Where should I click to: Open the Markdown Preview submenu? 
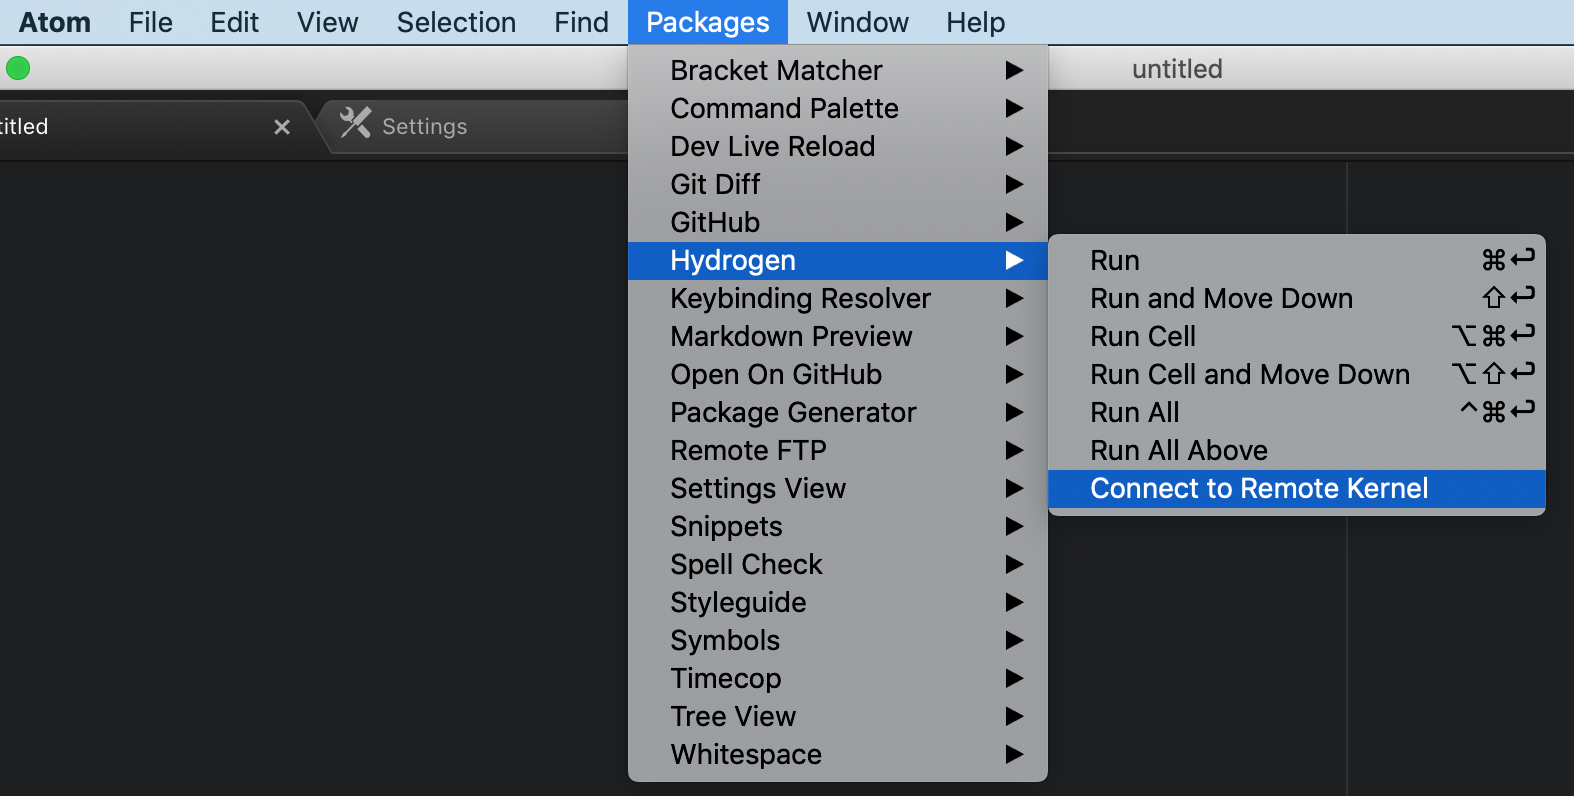pos(791,336)
